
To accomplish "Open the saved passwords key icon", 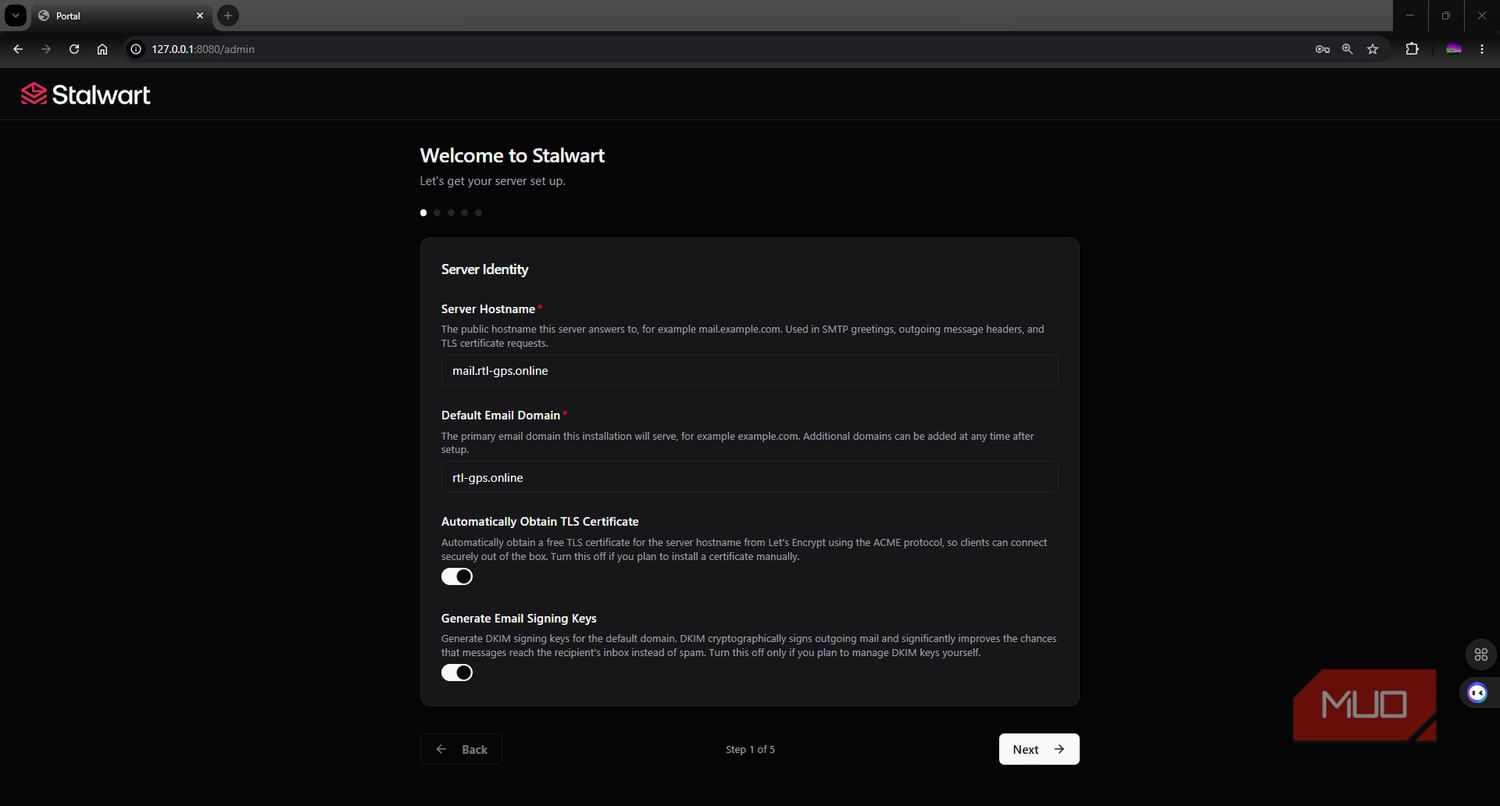I will [1322, 49].
